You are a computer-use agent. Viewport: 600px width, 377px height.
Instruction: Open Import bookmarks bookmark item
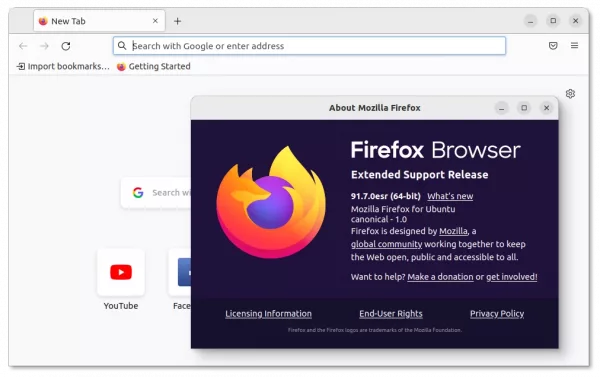[63, 66]
